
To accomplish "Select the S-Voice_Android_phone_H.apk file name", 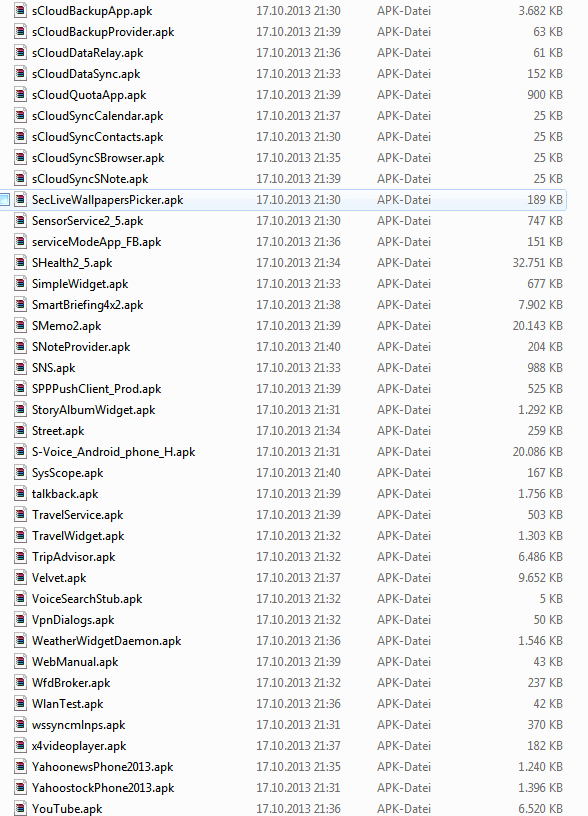I will (x=113, y=452).
